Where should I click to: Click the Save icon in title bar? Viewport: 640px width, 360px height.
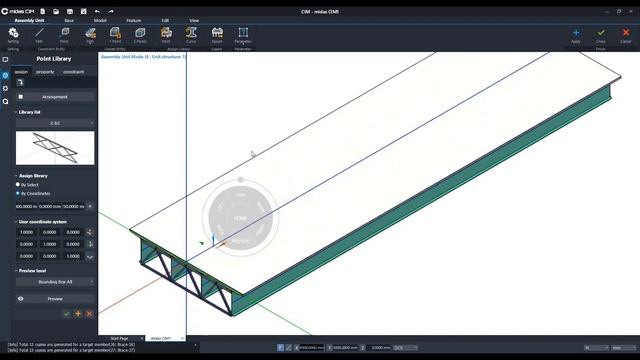tap(70, 11)
